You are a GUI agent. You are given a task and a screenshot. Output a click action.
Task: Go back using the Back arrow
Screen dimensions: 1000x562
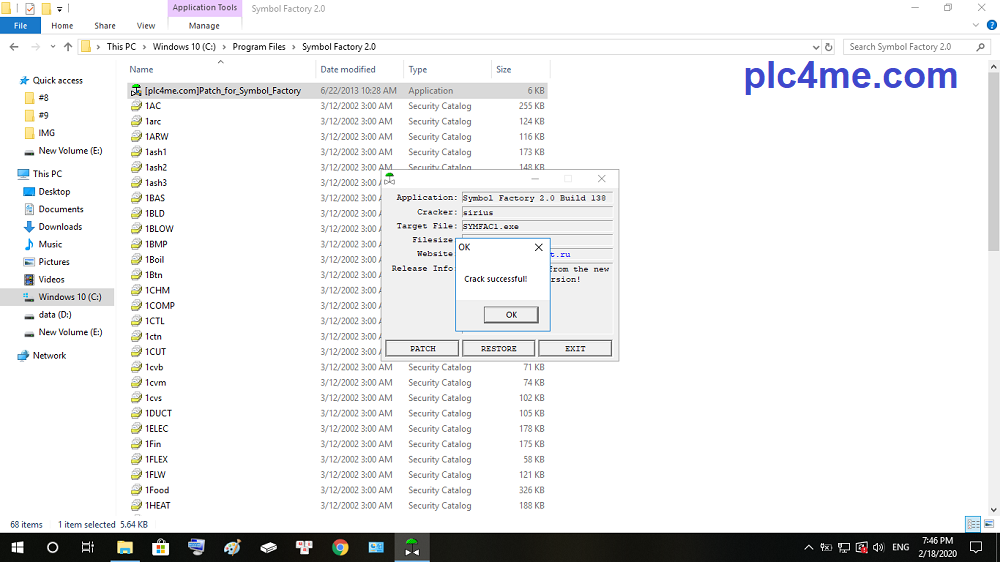coord(13,47)
